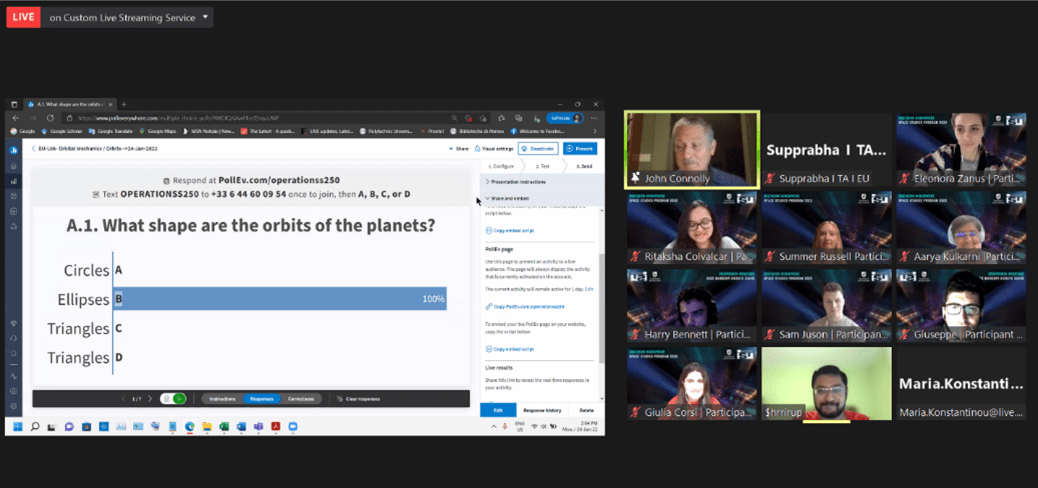Click the Poll Everywhere logo in sidebar
Viewport: 1038px width, 488px height.
pyautogui.click(x=14, y=149)
